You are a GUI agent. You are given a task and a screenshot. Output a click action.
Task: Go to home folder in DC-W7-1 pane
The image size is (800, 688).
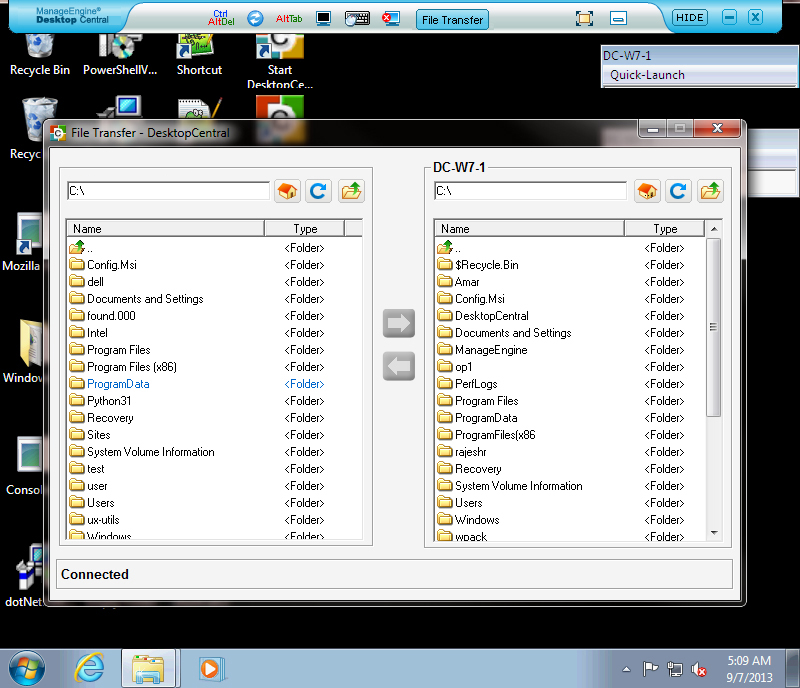[647, 191]
